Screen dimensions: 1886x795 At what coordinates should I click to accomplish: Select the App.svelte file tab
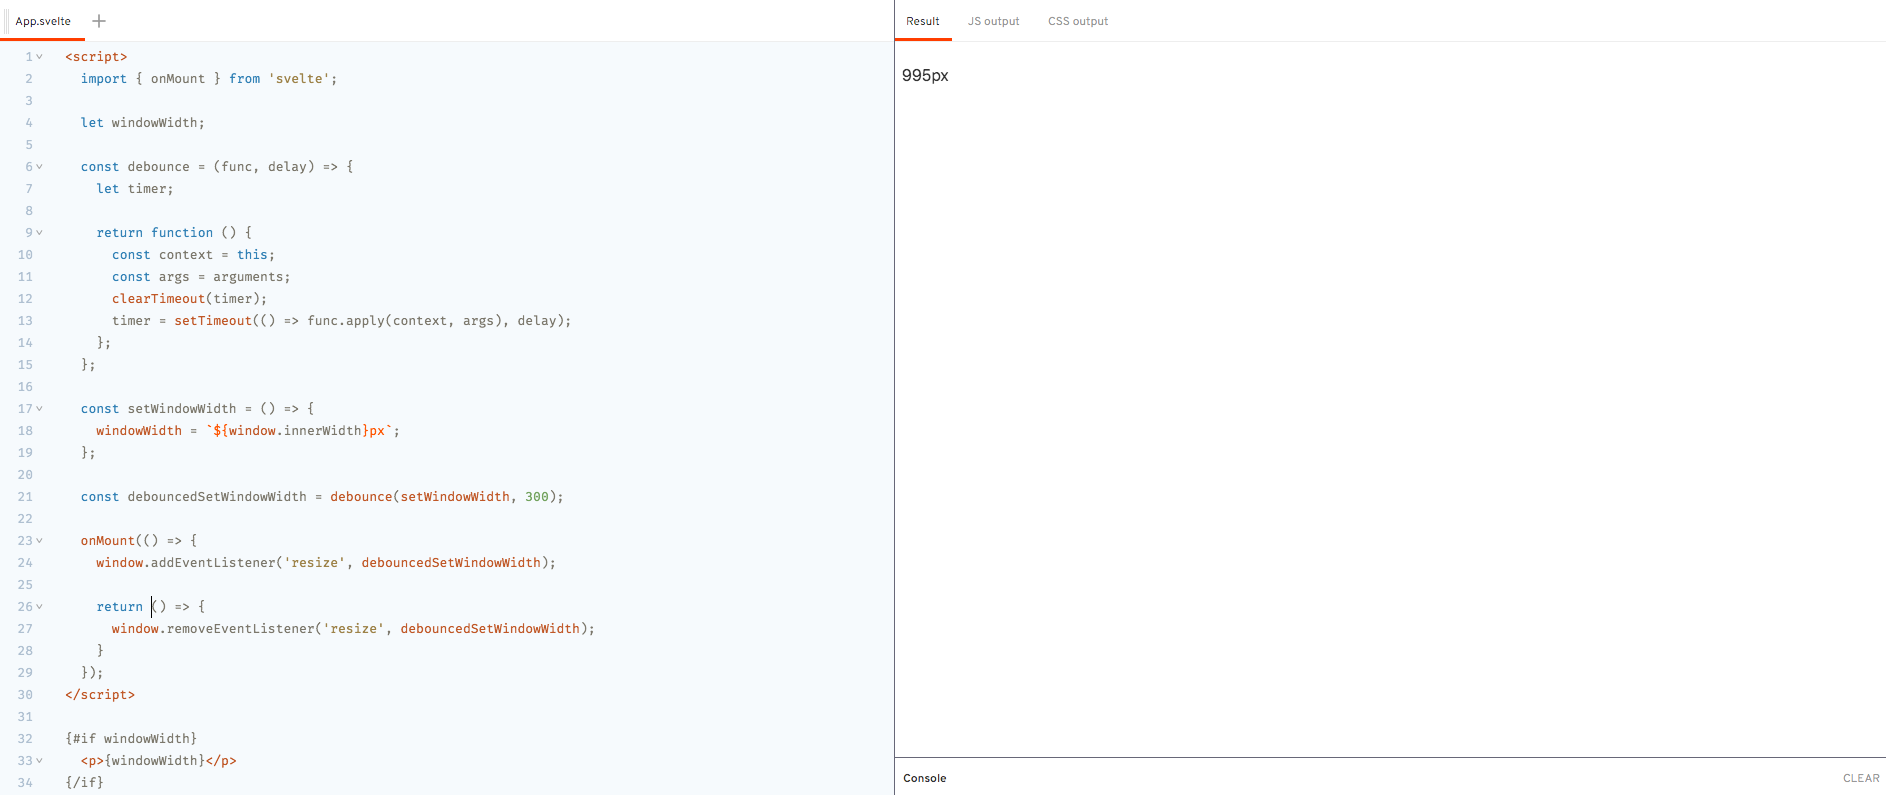(43, 21)
